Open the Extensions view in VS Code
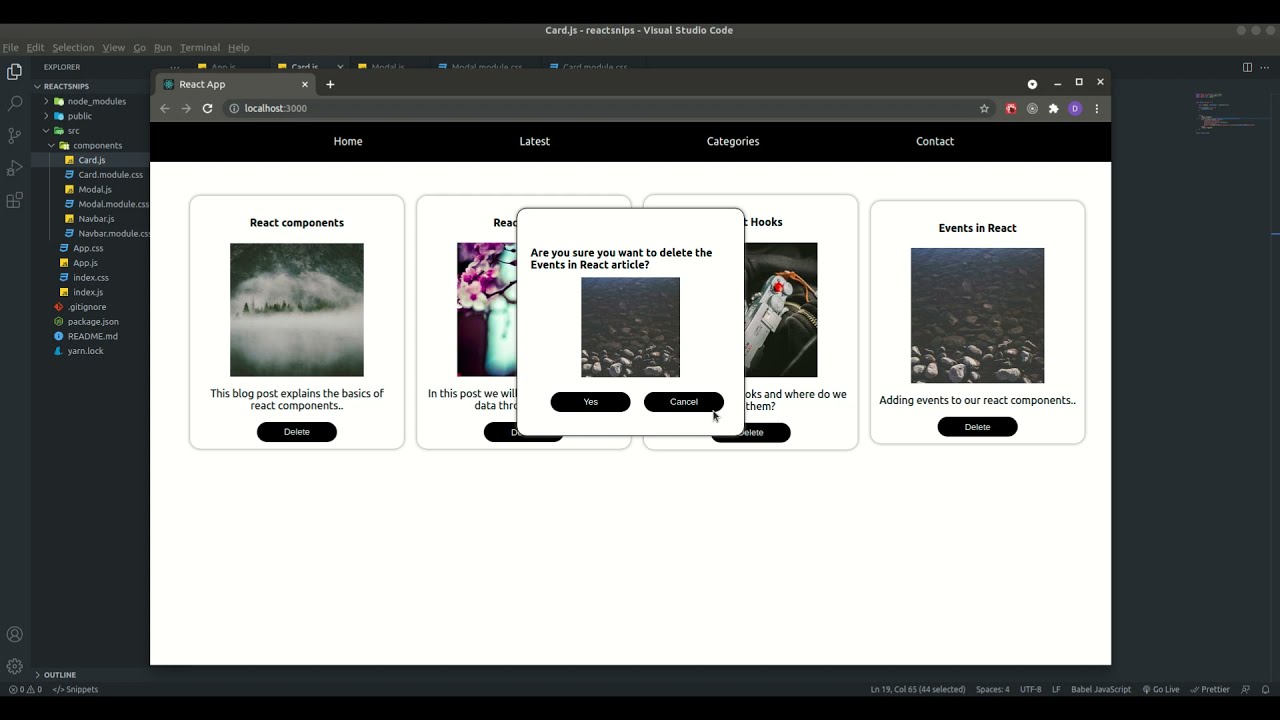This screenshot has height=720, width=1280. point(14,200)
